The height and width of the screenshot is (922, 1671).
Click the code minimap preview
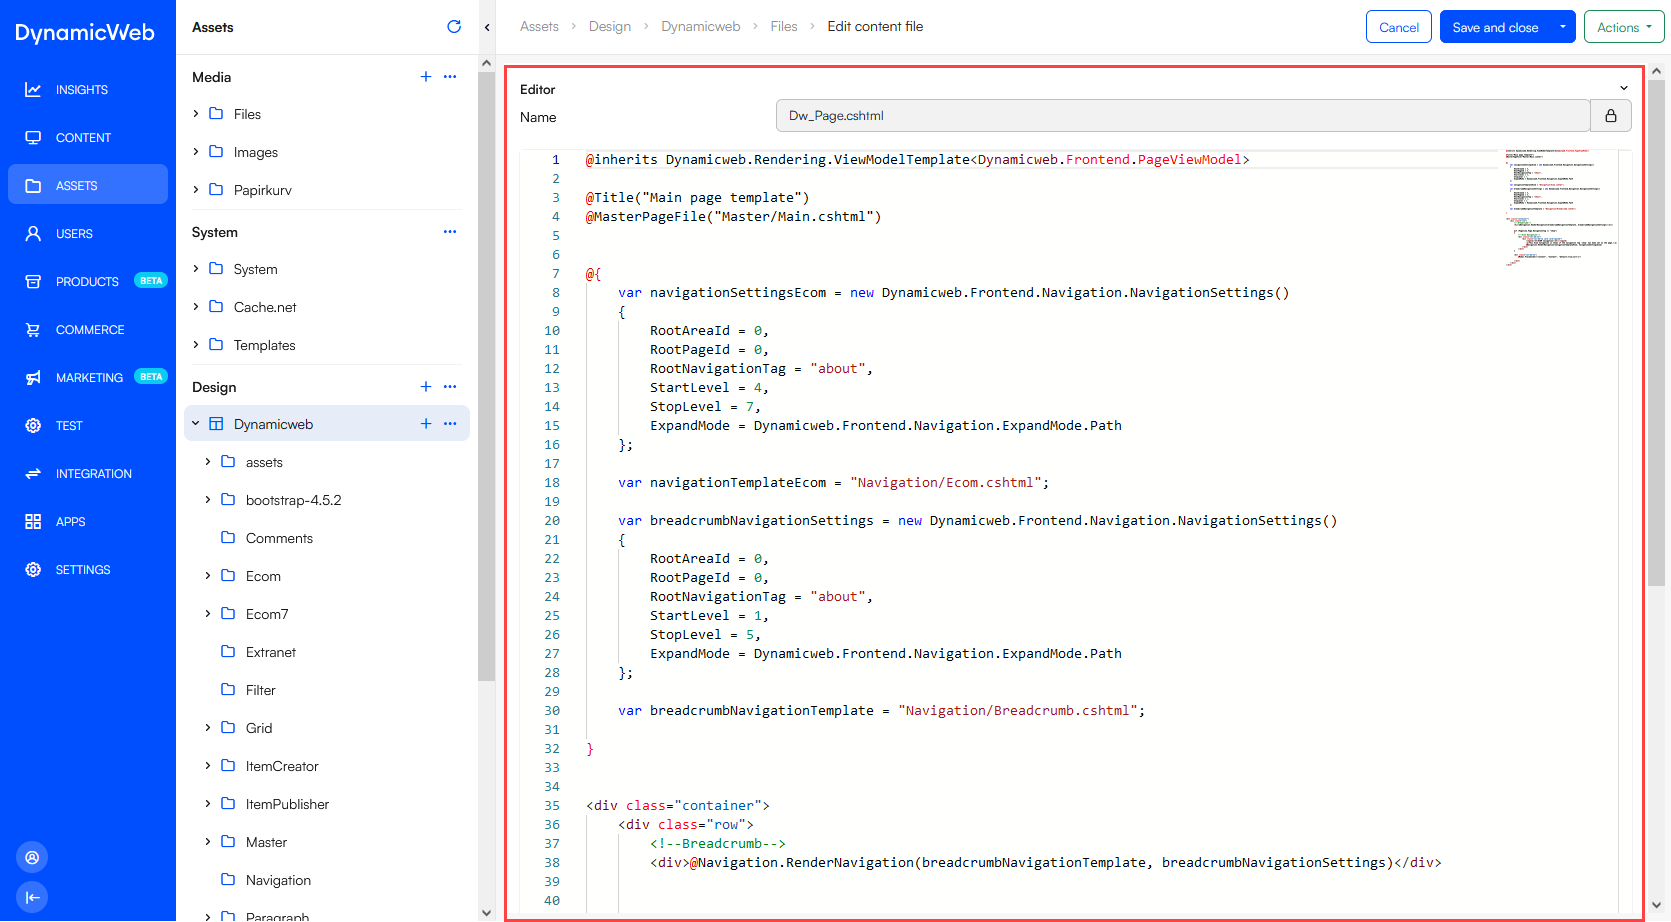click(x=1560, y=208)
